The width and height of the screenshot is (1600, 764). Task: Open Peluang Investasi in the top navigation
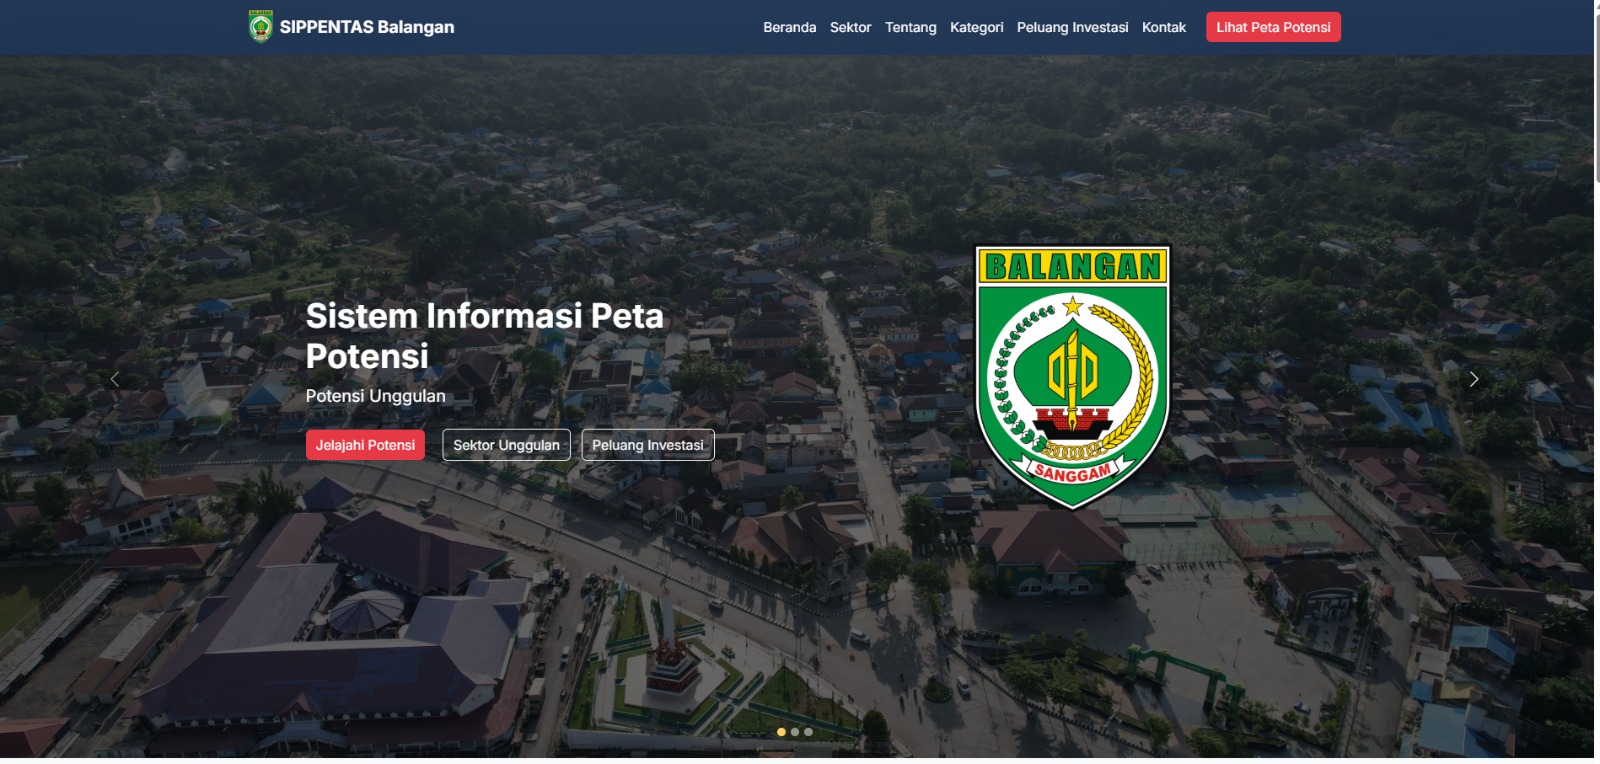click(x=1072, y=28)
